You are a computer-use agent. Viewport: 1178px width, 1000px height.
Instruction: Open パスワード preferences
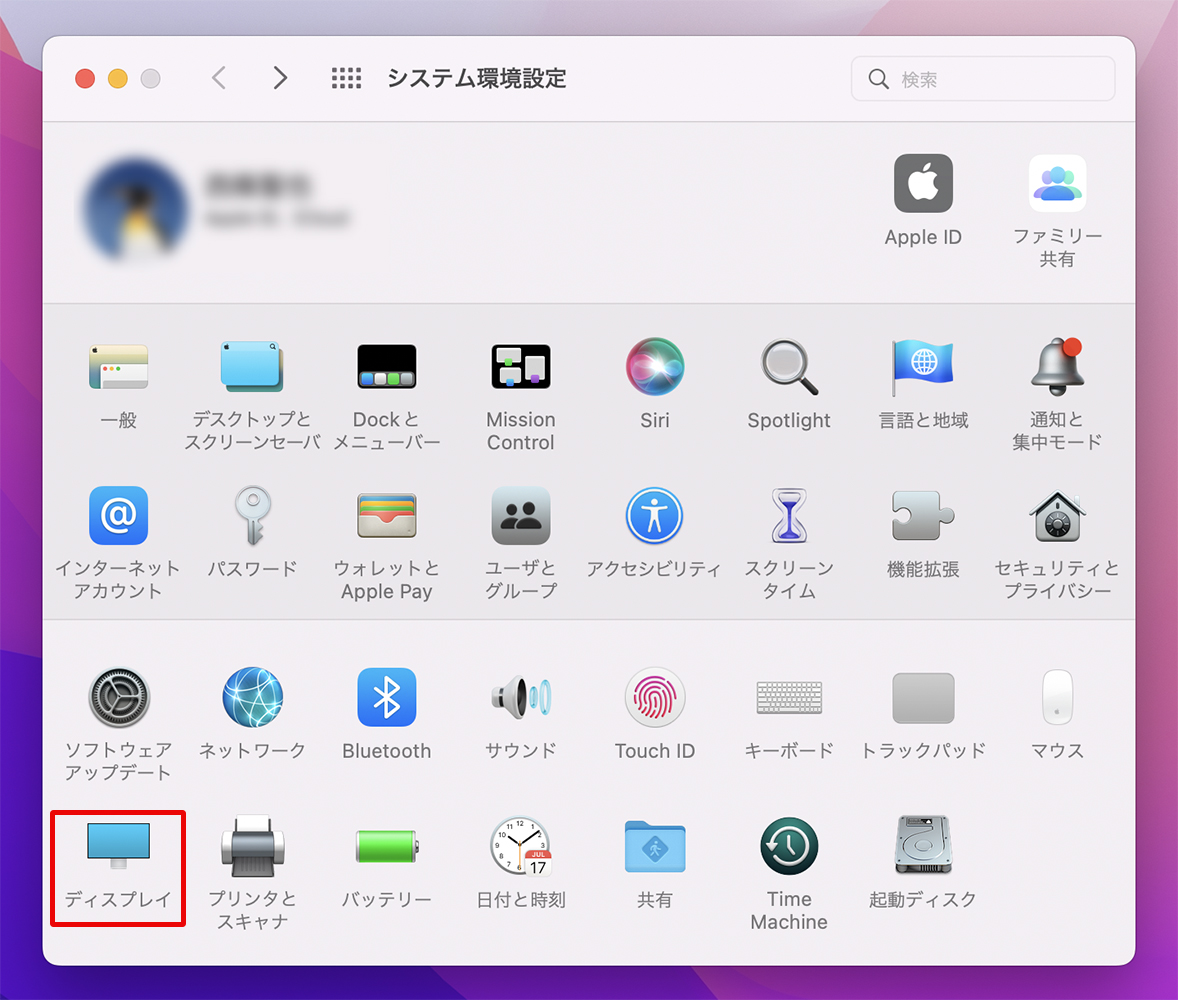coord(252,515)
